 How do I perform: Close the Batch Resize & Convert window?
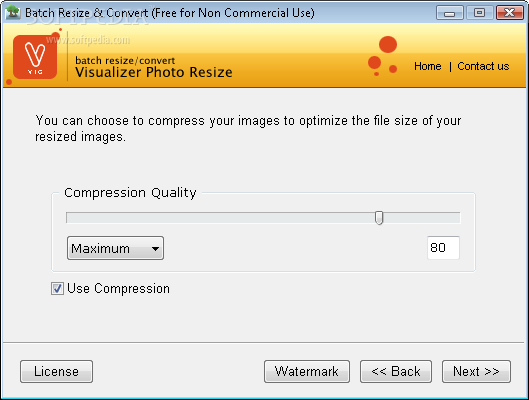coord(509,13)
